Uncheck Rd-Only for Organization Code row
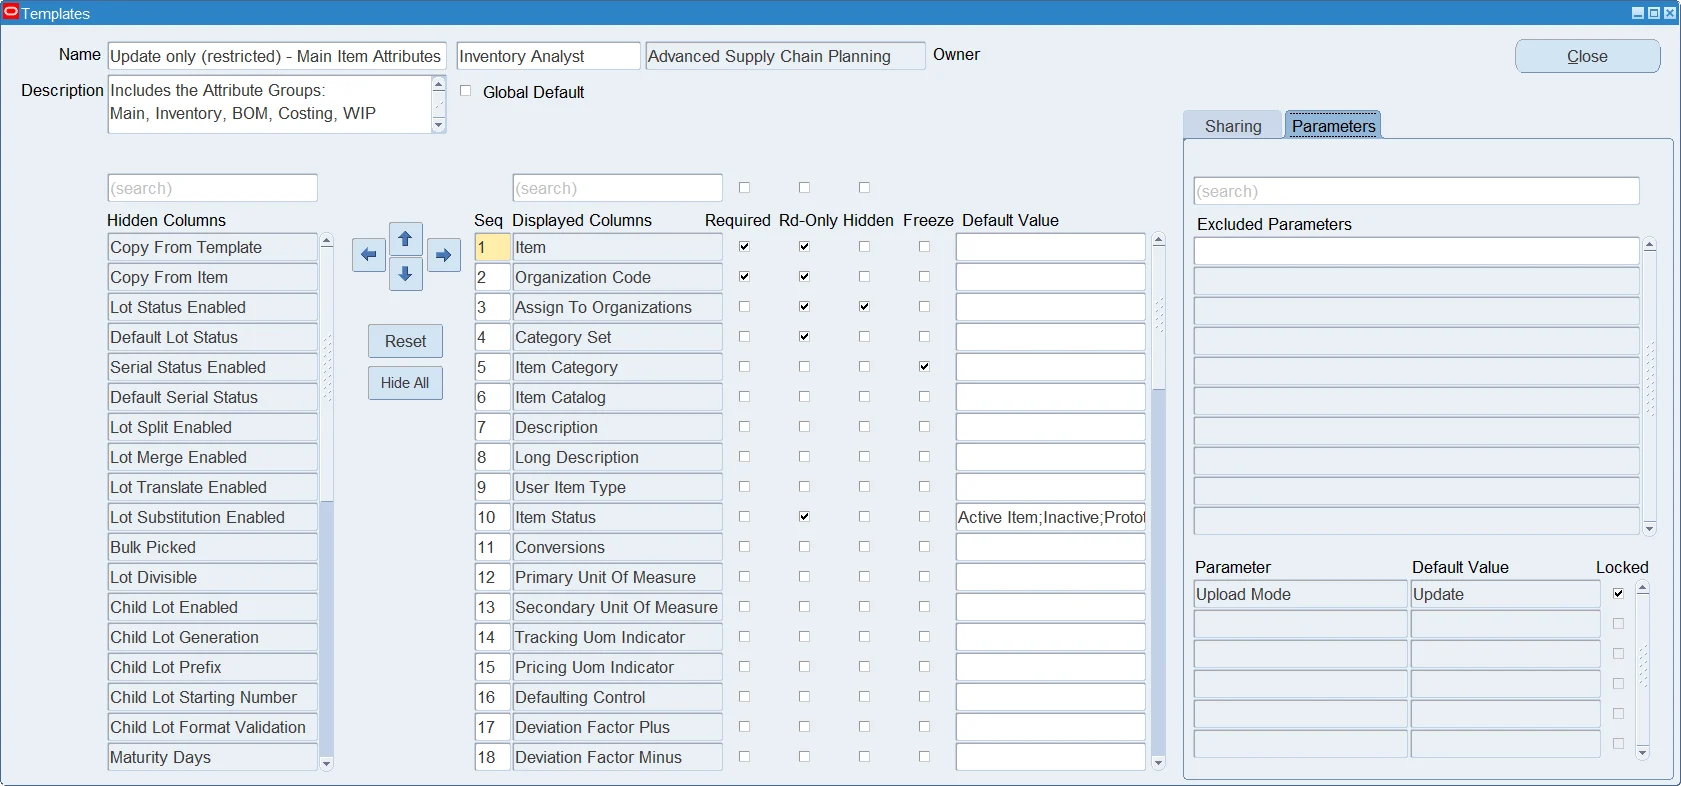Viewport: 1681px width, 786px height. pyautogui.click(x=804, y=277)
